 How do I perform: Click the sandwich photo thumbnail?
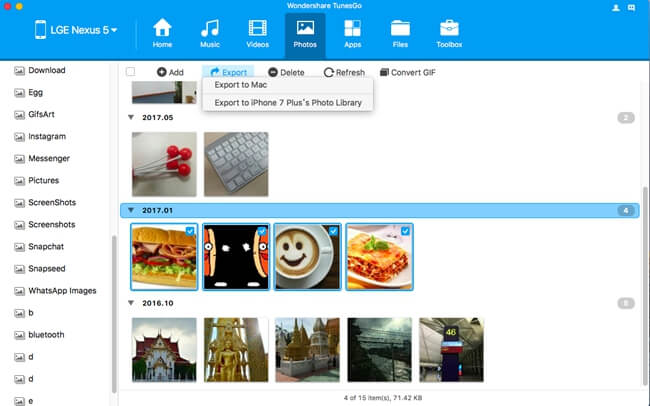coord(164,257)
